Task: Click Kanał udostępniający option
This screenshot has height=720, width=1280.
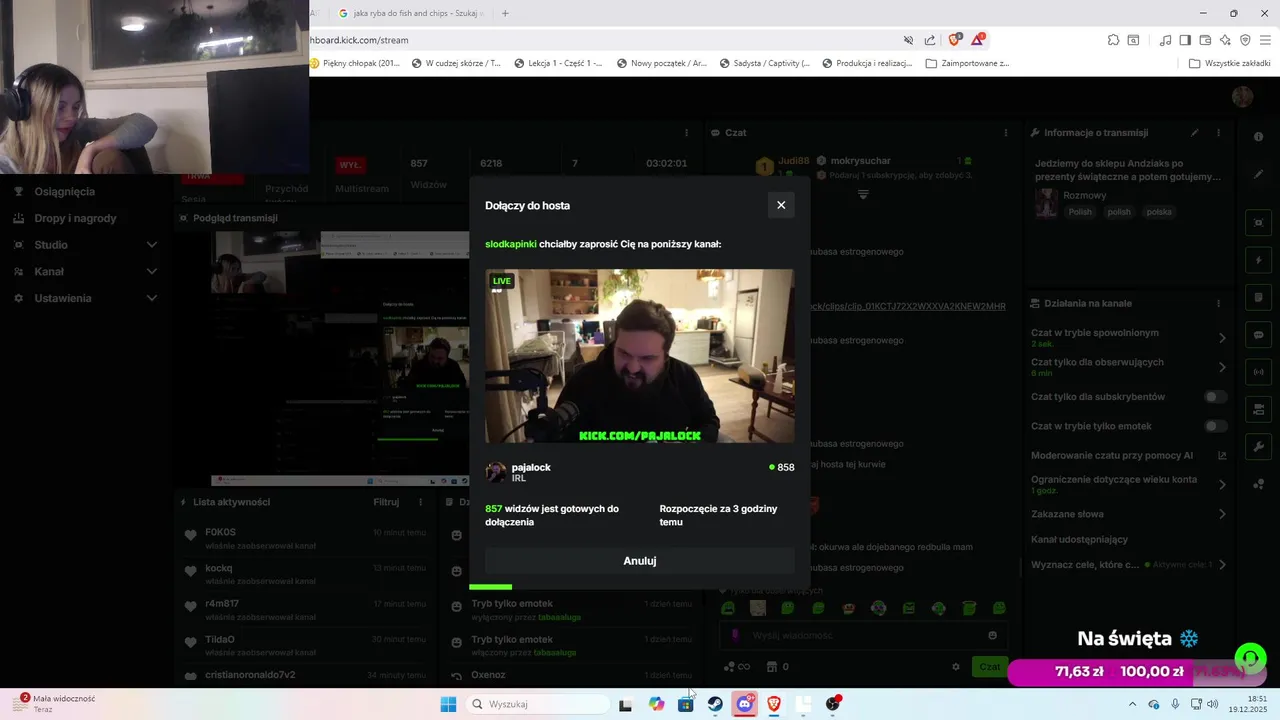Action: (x=1079, y=539)
